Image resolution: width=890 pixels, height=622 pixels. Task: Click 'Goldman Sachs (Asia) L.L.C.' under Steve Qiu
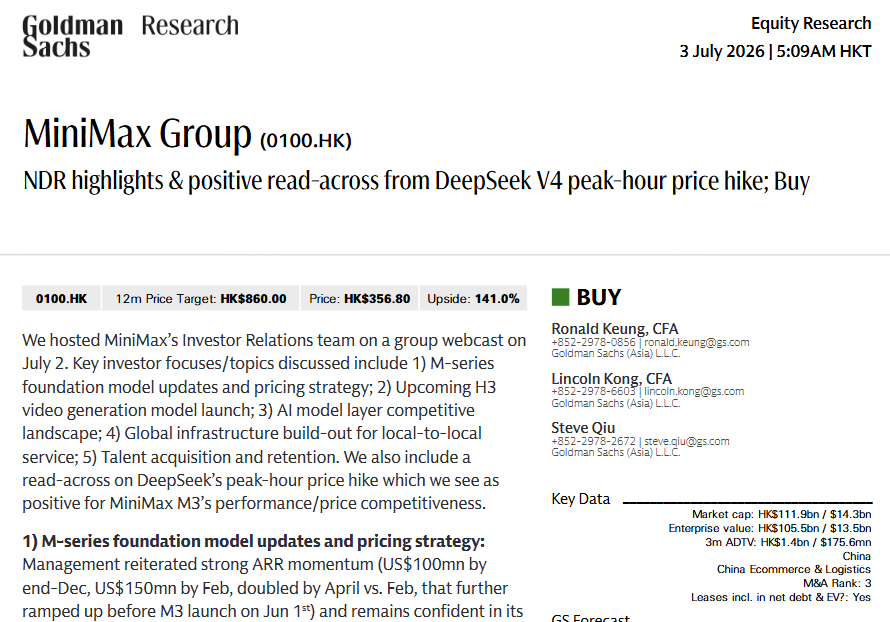point(616,452)
